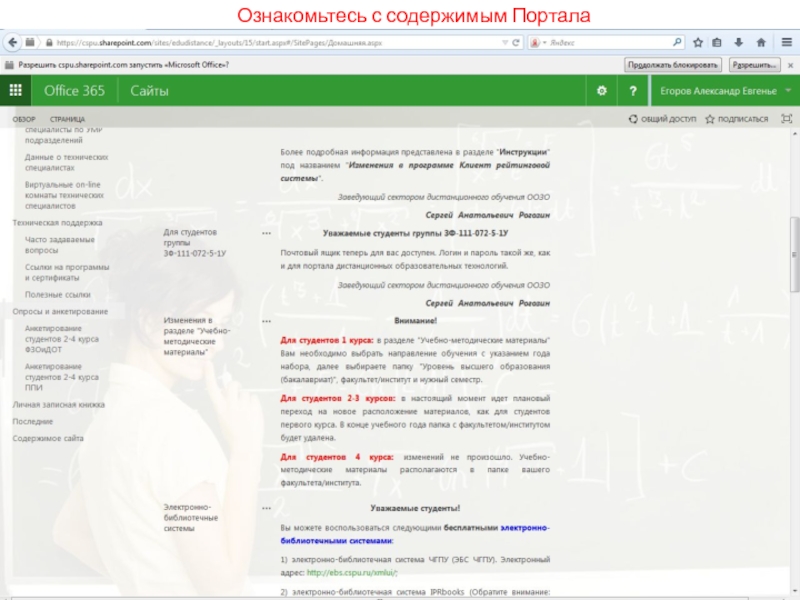Toggle the ПОДПИСАТЬСЯ follow star
The height and width of the screenshot is (600, 800).
[x=738, y=118]
